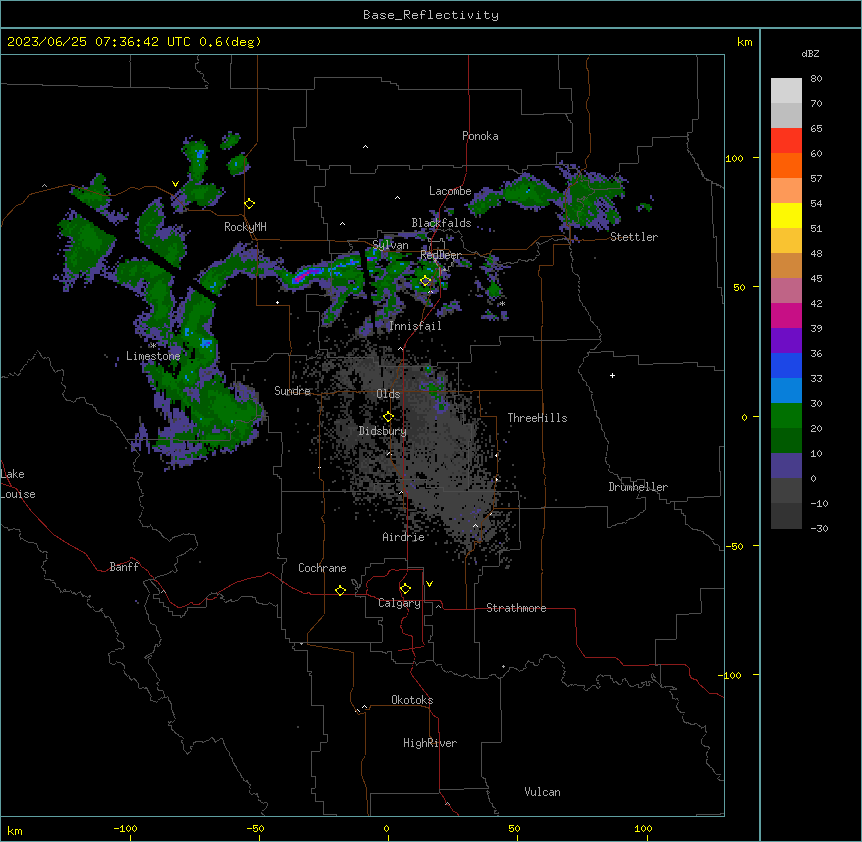
Task: Select the light gray 80-70 dBZ legend swatch
Action: tap(786, 91)
